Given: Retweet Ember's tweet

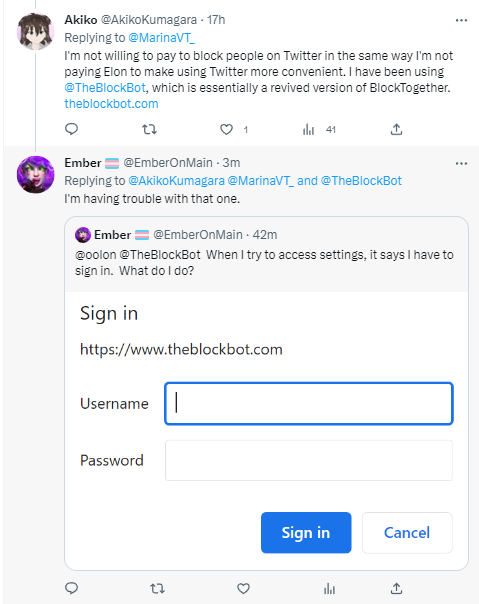Looking at the screenshot, I should pos(157,588).
